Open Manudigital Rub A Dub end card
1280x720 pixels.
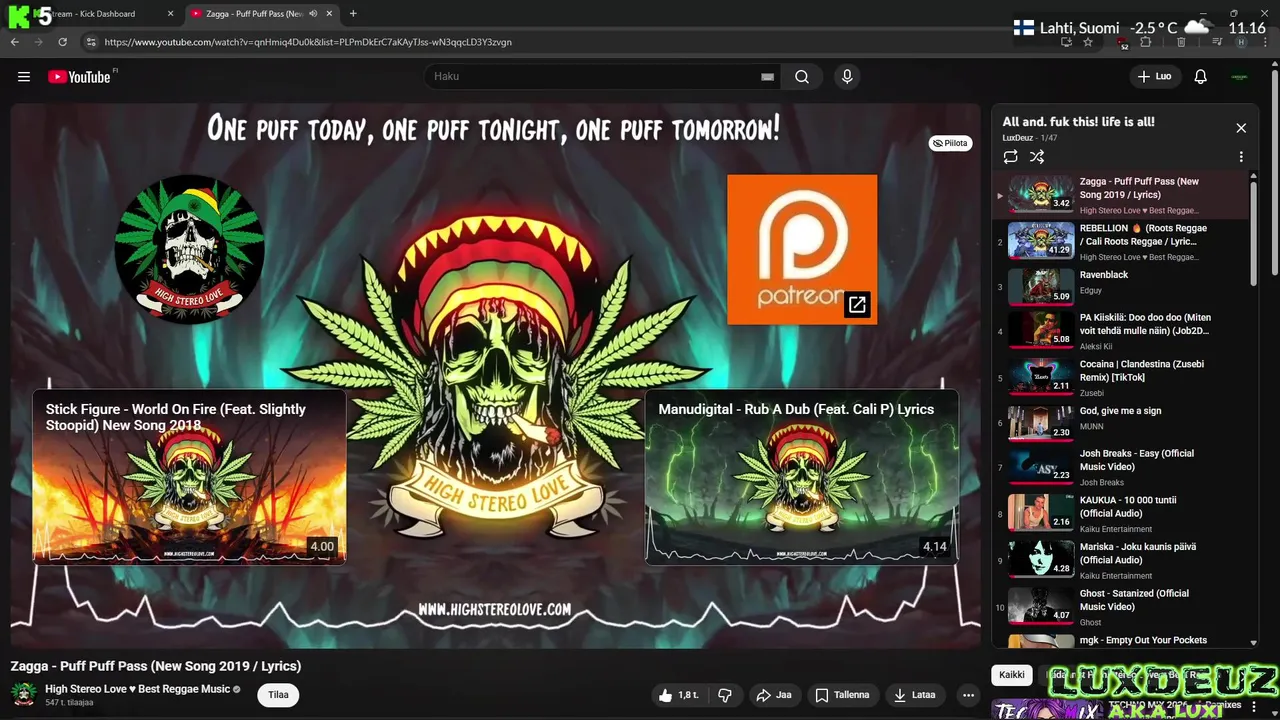pyautogui.click(x=802, y=477)
